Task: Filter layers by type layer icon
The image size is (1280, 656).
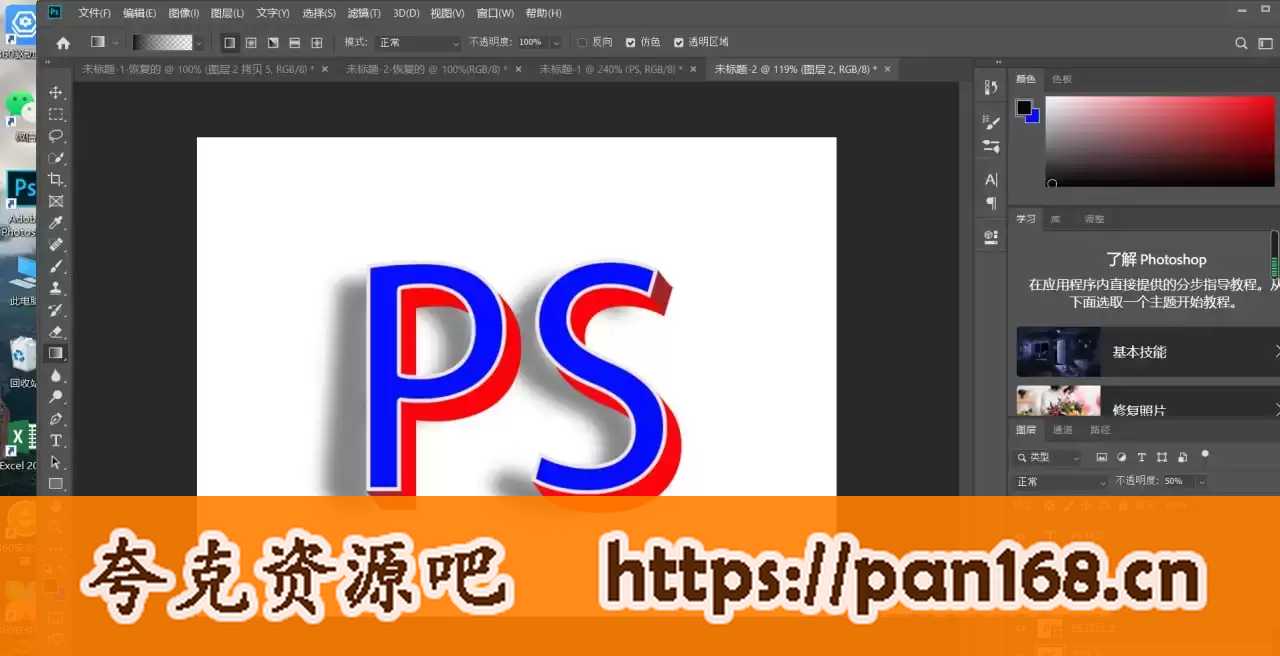Action: pos(1141,457)
